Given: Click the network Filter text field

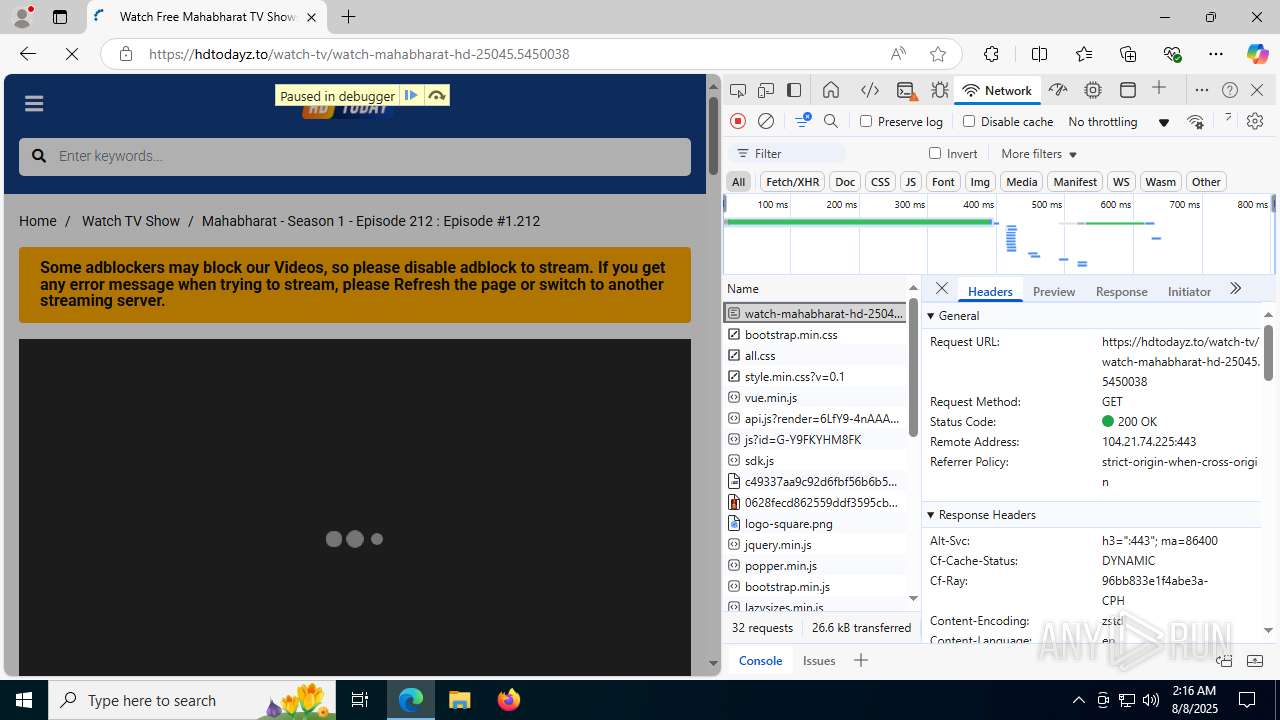Looking at the screenshot, I should click(788, 153).
